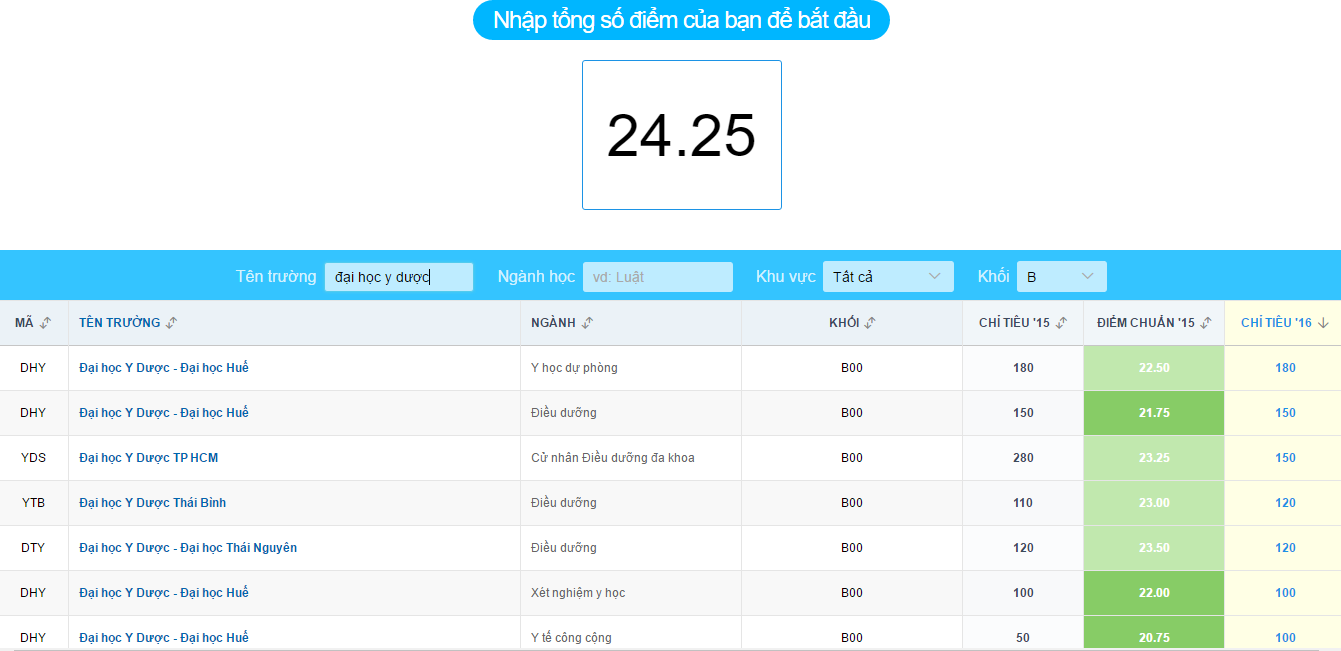Expand the Khu vực chevron arrow
This screenshot has height=651, width=1341.
click(934, 276)
